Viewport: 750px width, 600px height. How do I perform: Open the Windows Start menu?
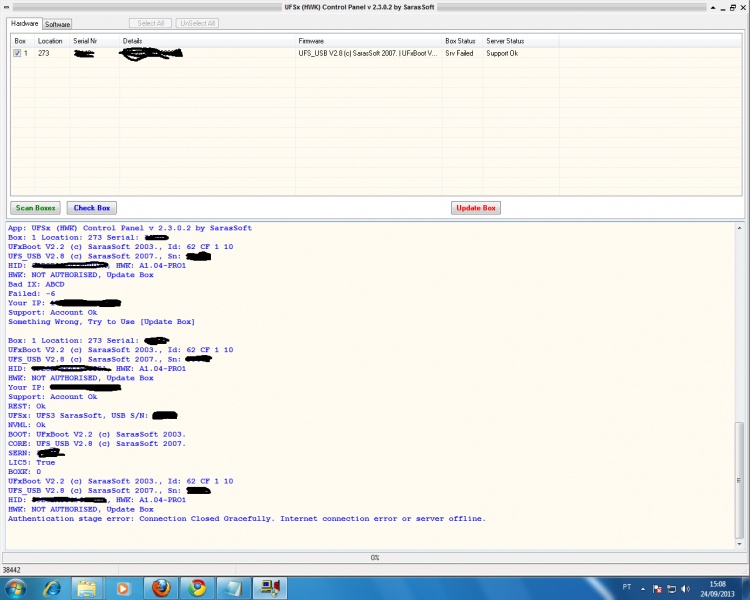pos(15,588)
